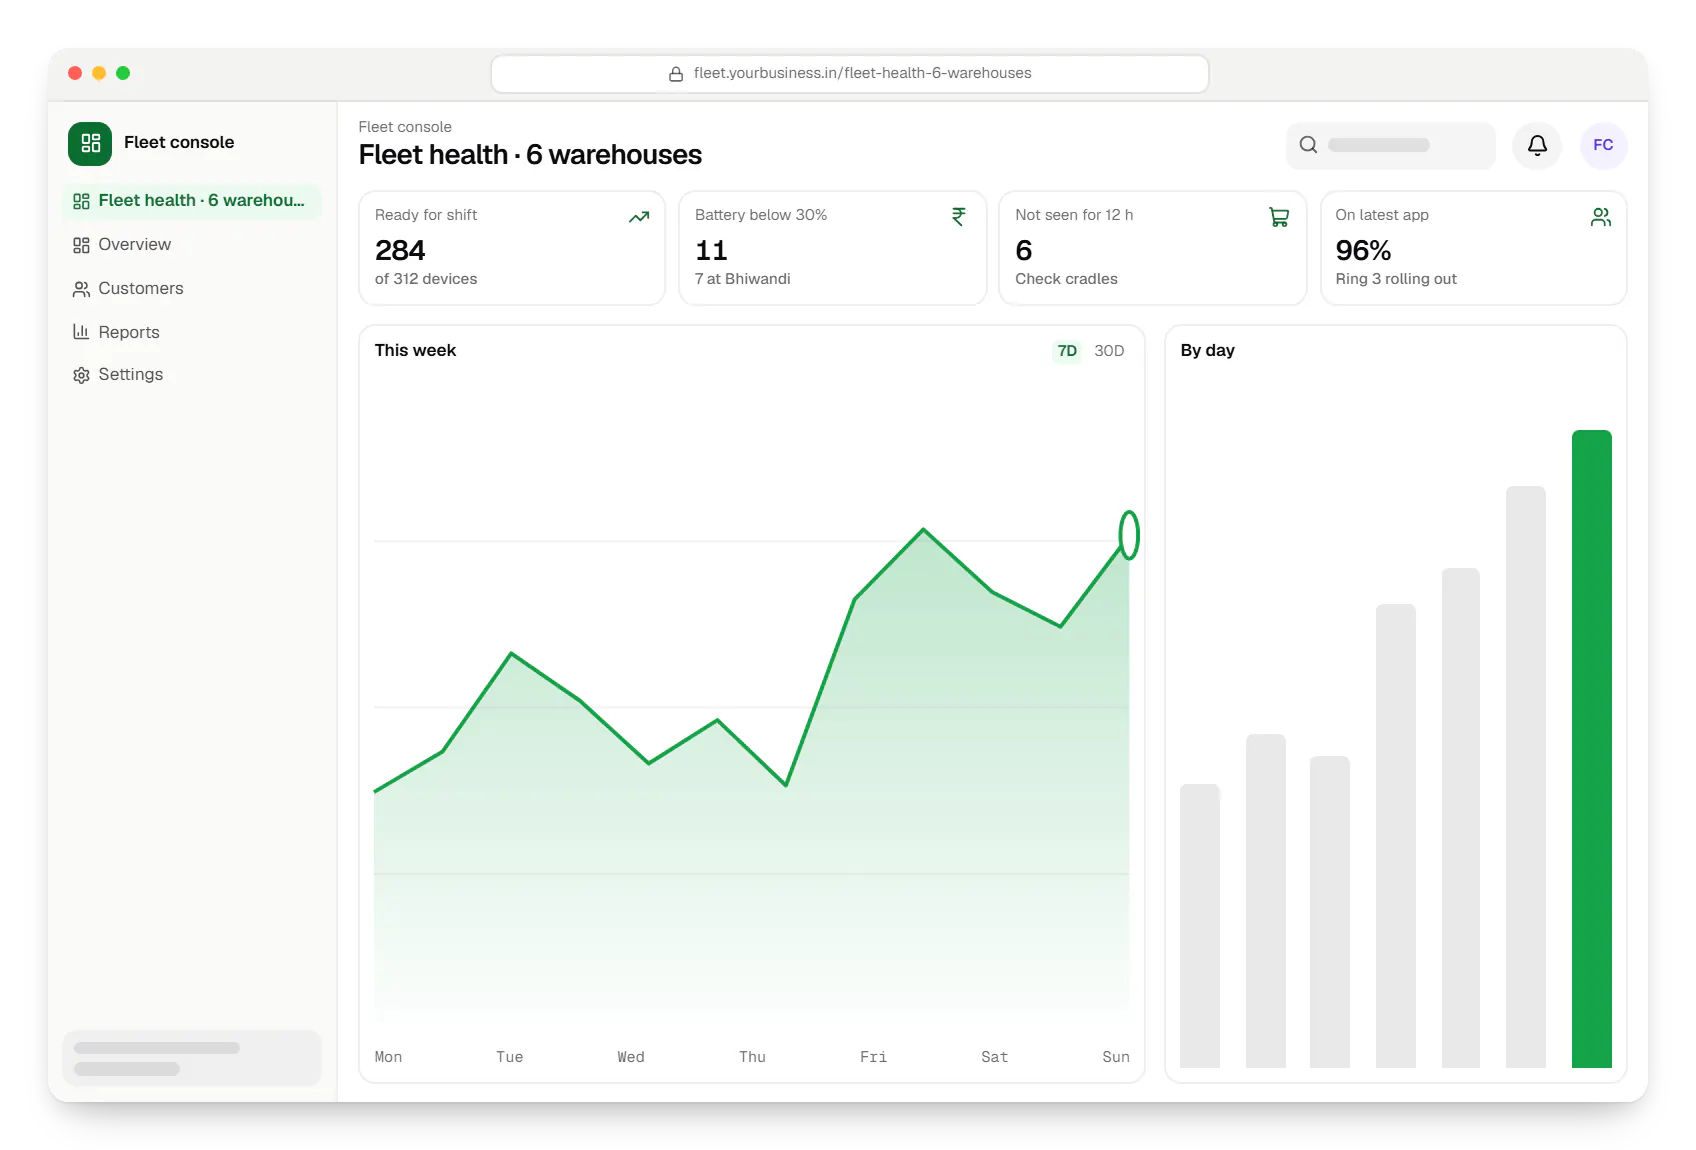
Task: Open the On latest app card
Action: (1474, 248)
